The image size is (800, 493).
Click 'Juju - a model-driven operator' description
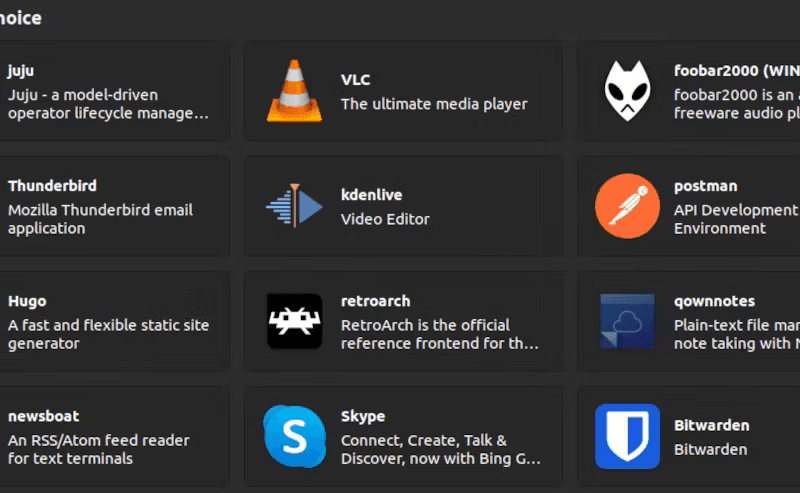[108, 104]
